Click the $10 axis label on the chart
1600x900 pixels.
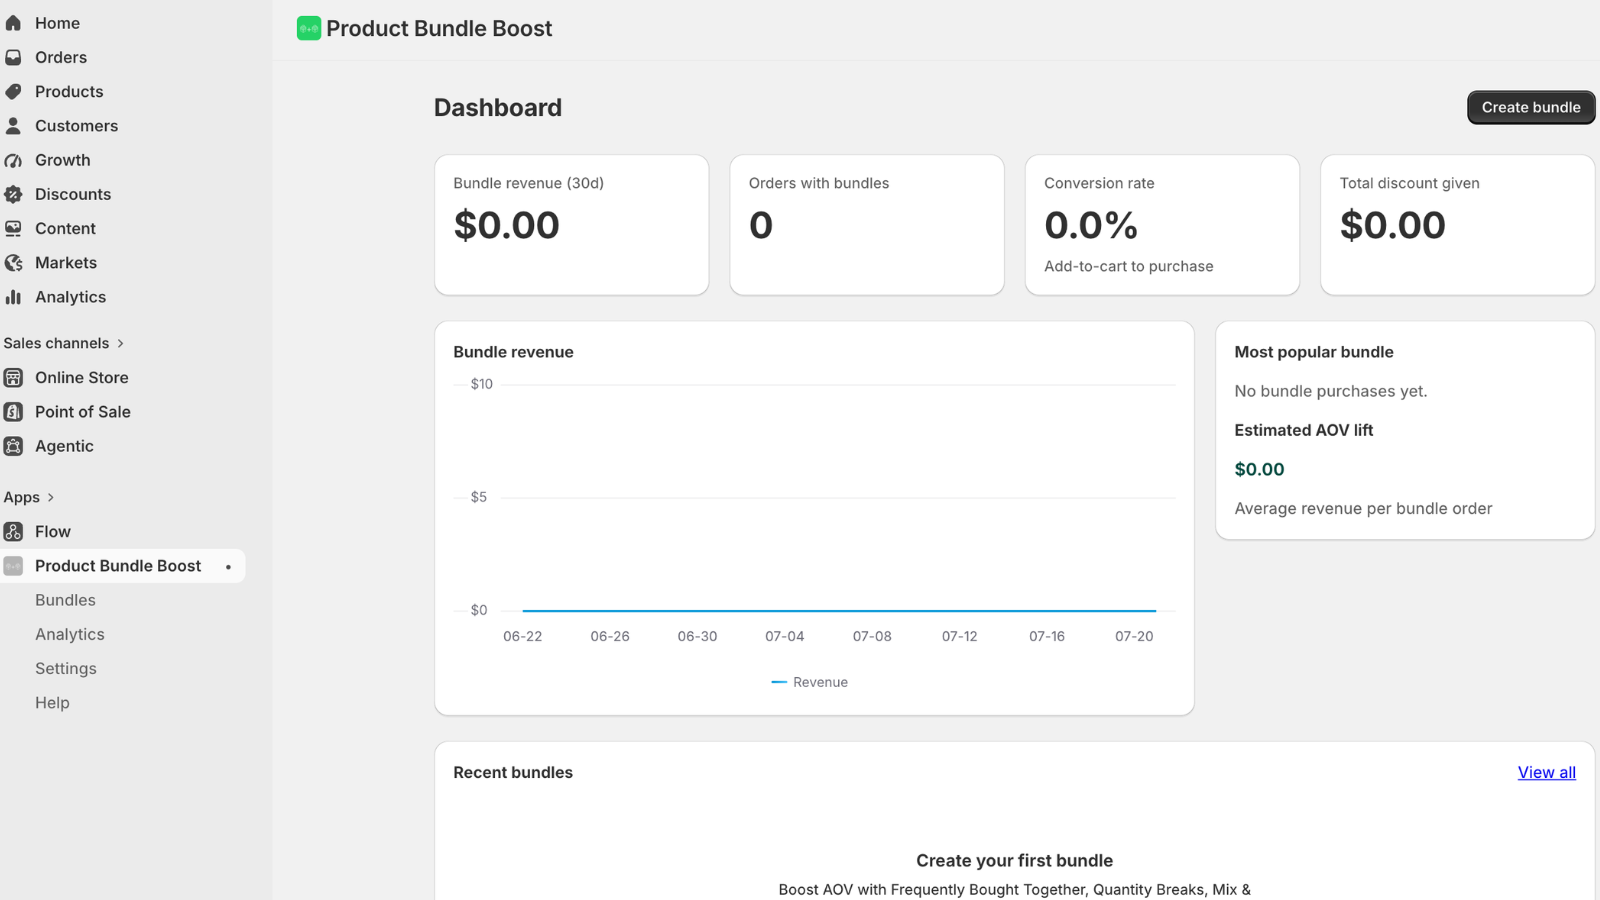pos(482,384)
